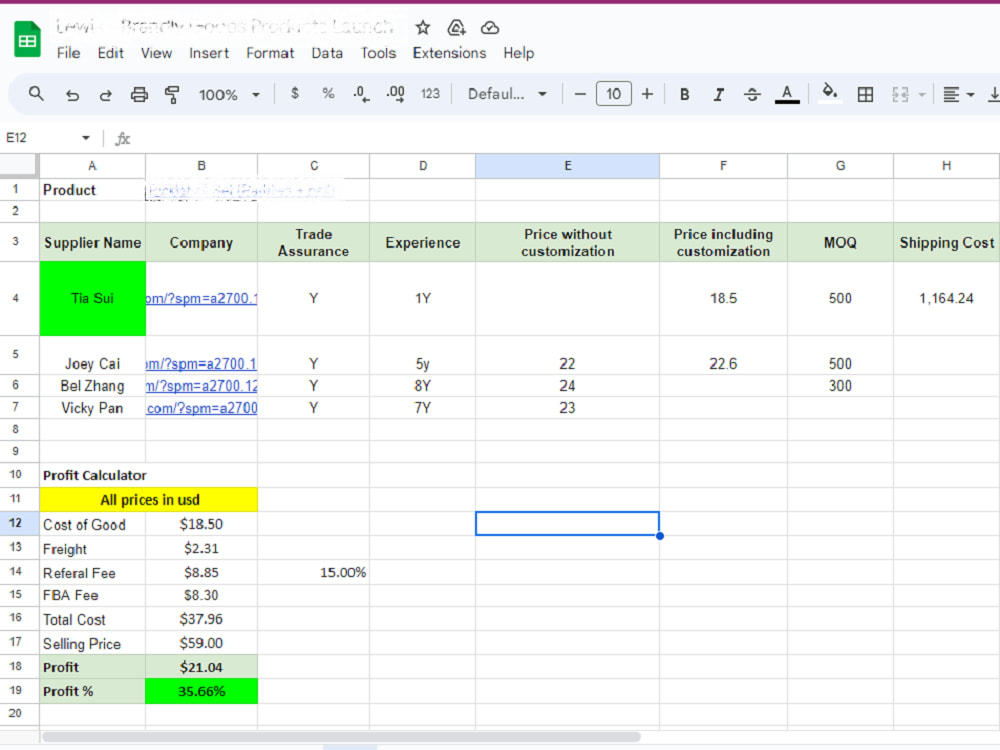Screen dimensions: 1000x750
Task: Increase font size with plus button
Action: [647, 94]
